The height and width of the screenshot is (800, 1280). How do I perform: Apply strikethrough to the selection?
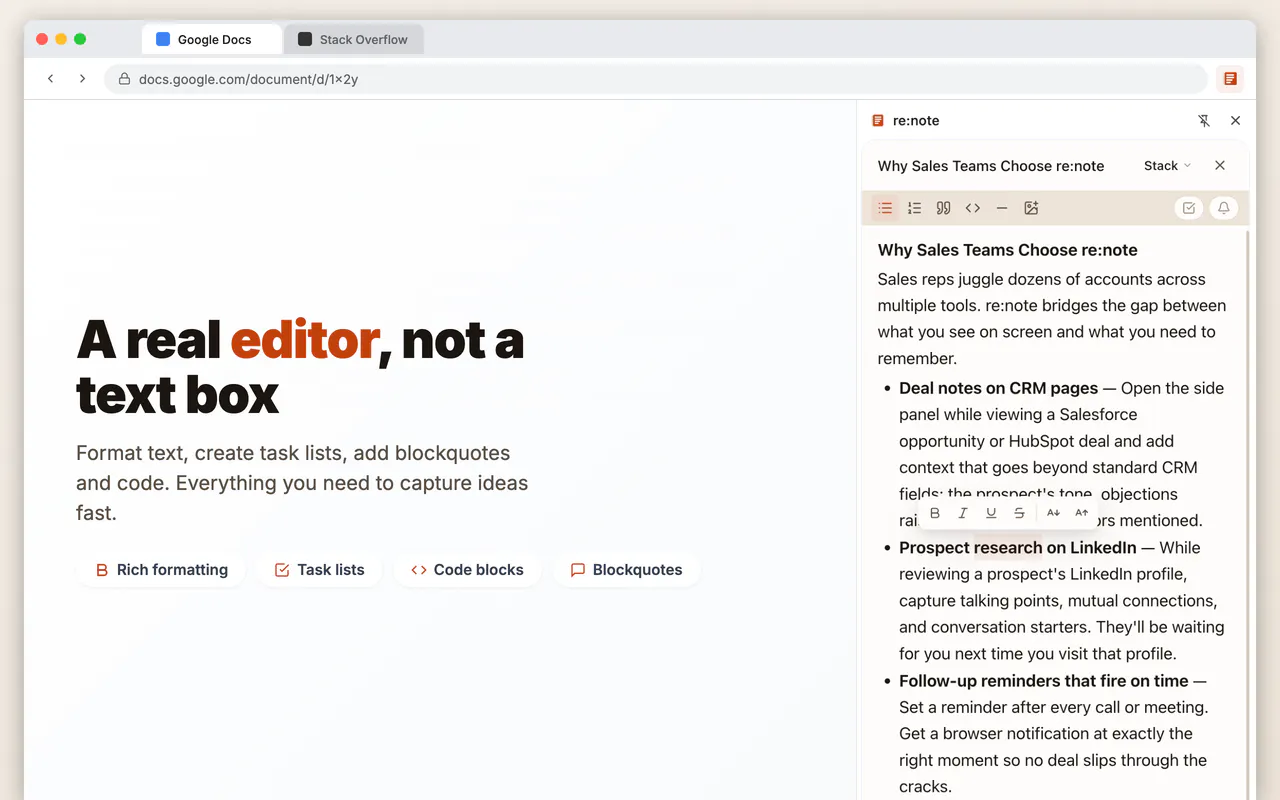coord(1019,513)
